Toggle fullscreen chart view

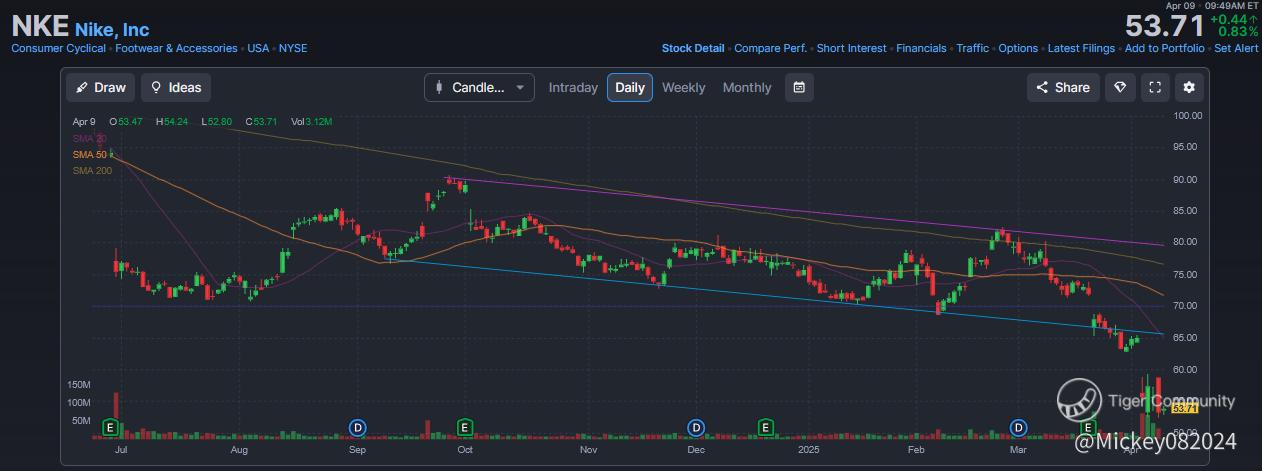point(1154,87)
